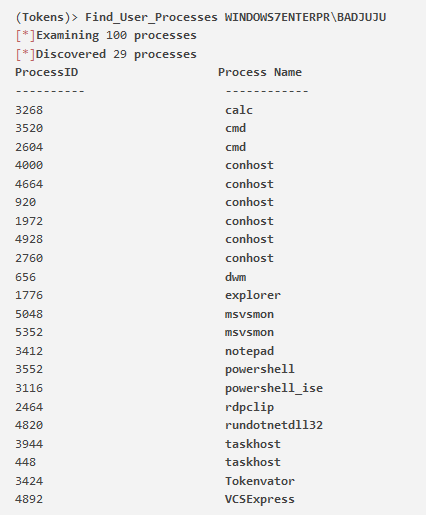
Task: Click the dwm process name
Action: pos(235,277)
